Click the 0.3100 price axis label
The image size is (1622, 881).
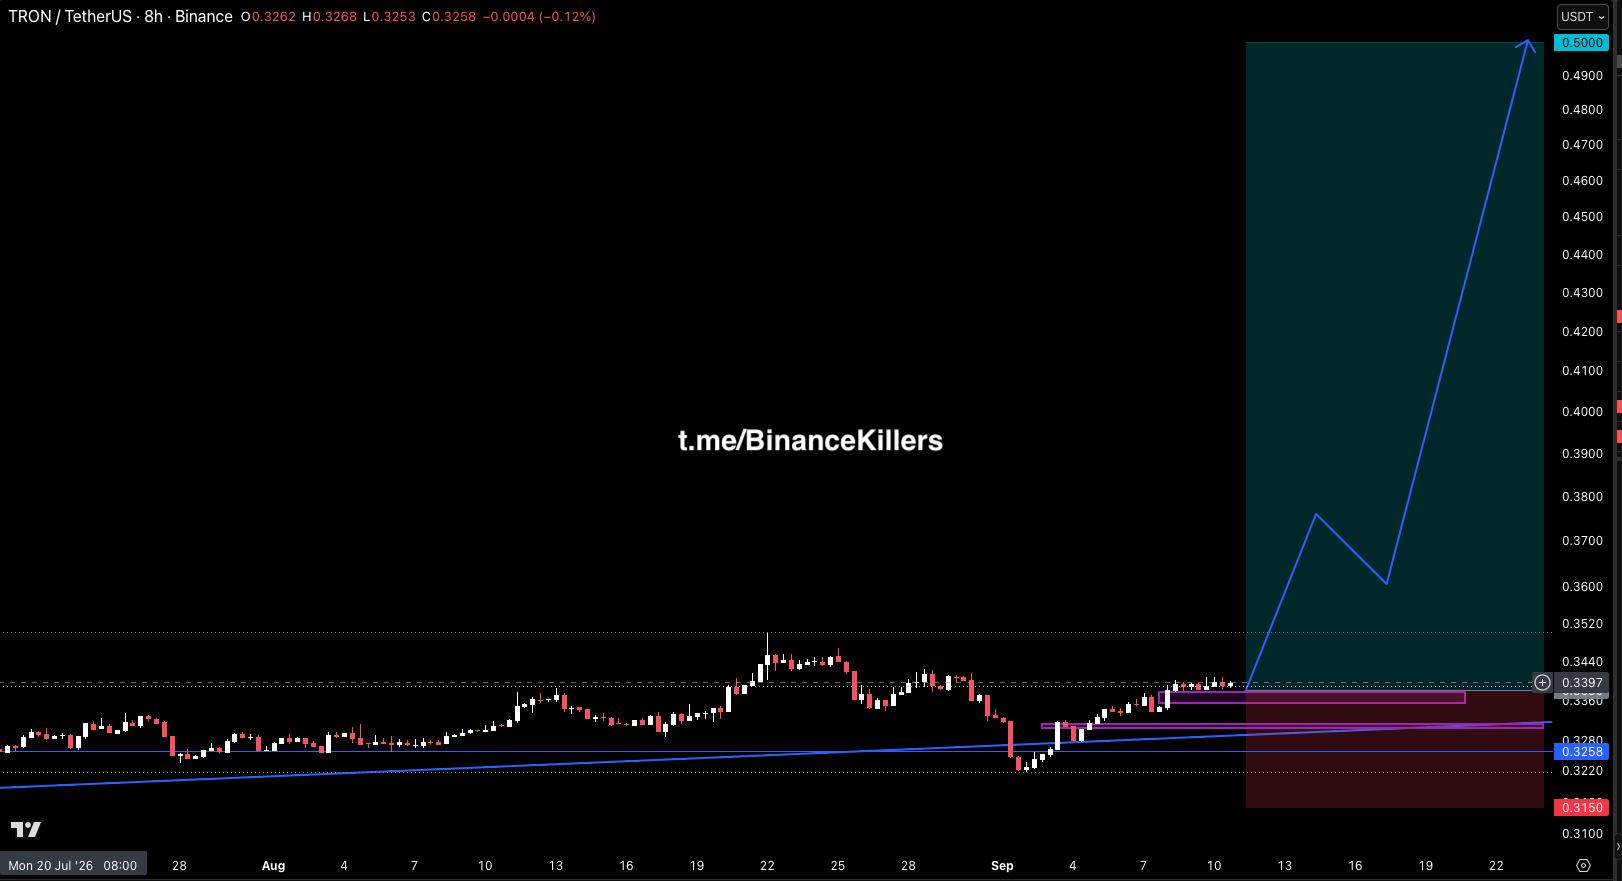click(1581, 834)
